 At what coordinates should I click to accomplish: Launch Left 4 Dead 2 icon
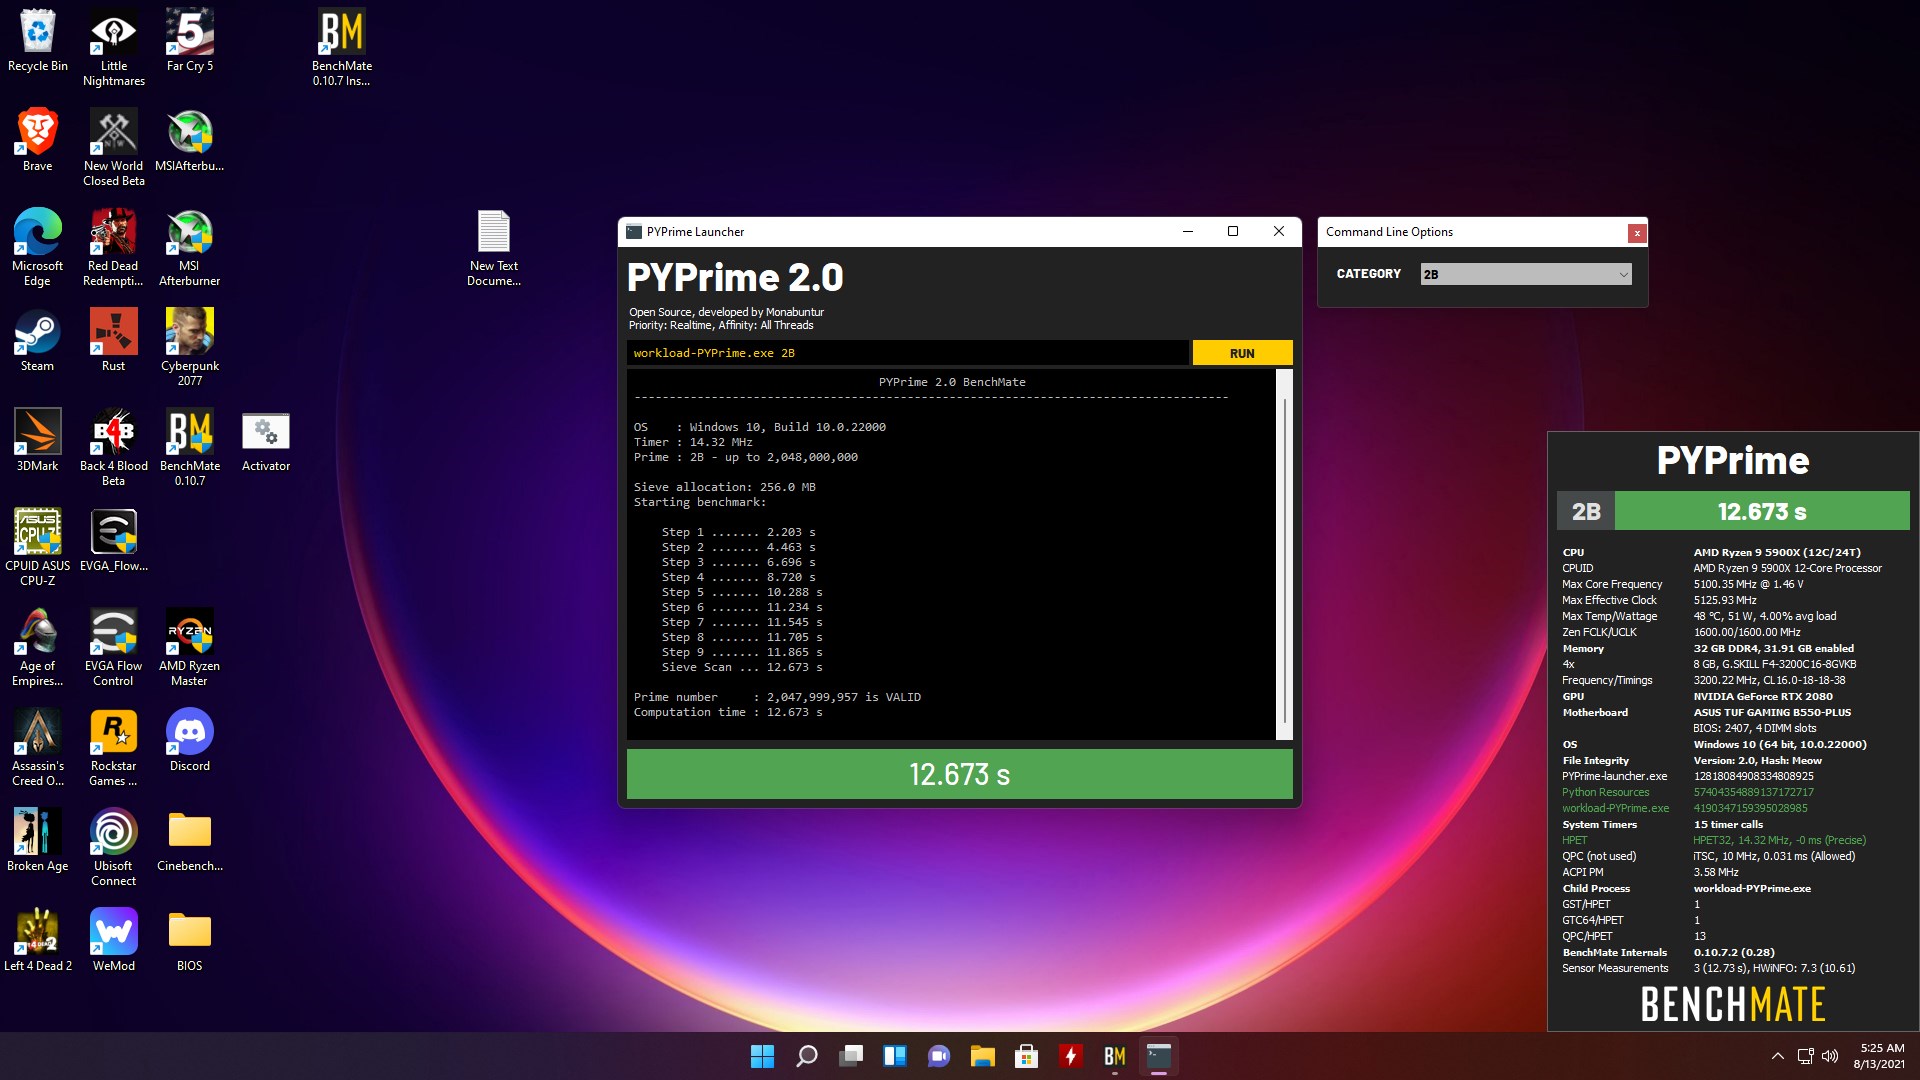[x=38, y=940]
